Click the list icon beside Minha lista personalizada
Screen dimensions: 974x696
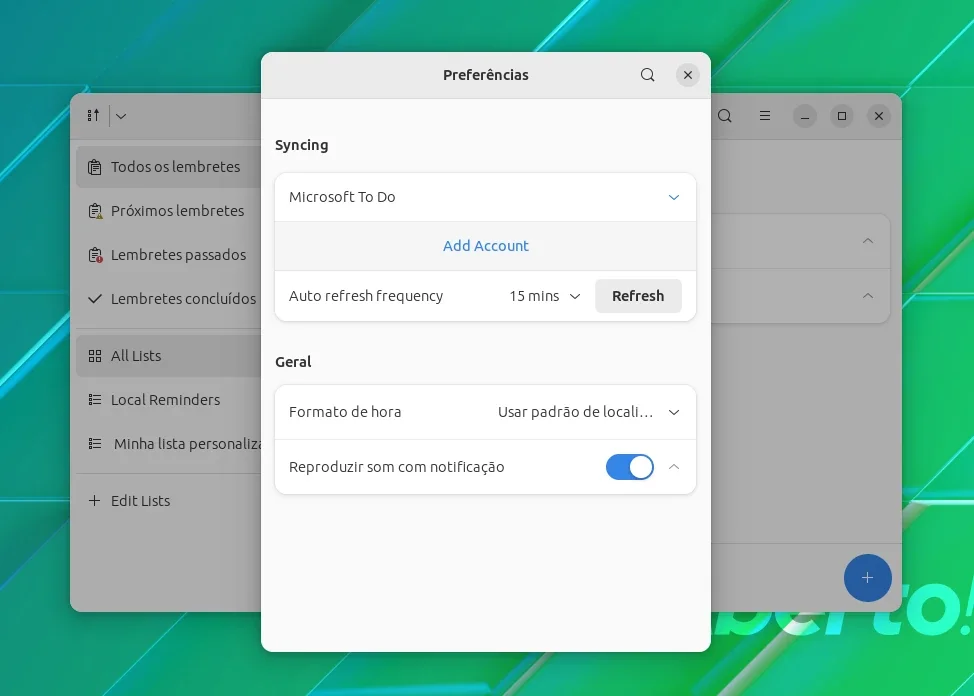(94, 444)
